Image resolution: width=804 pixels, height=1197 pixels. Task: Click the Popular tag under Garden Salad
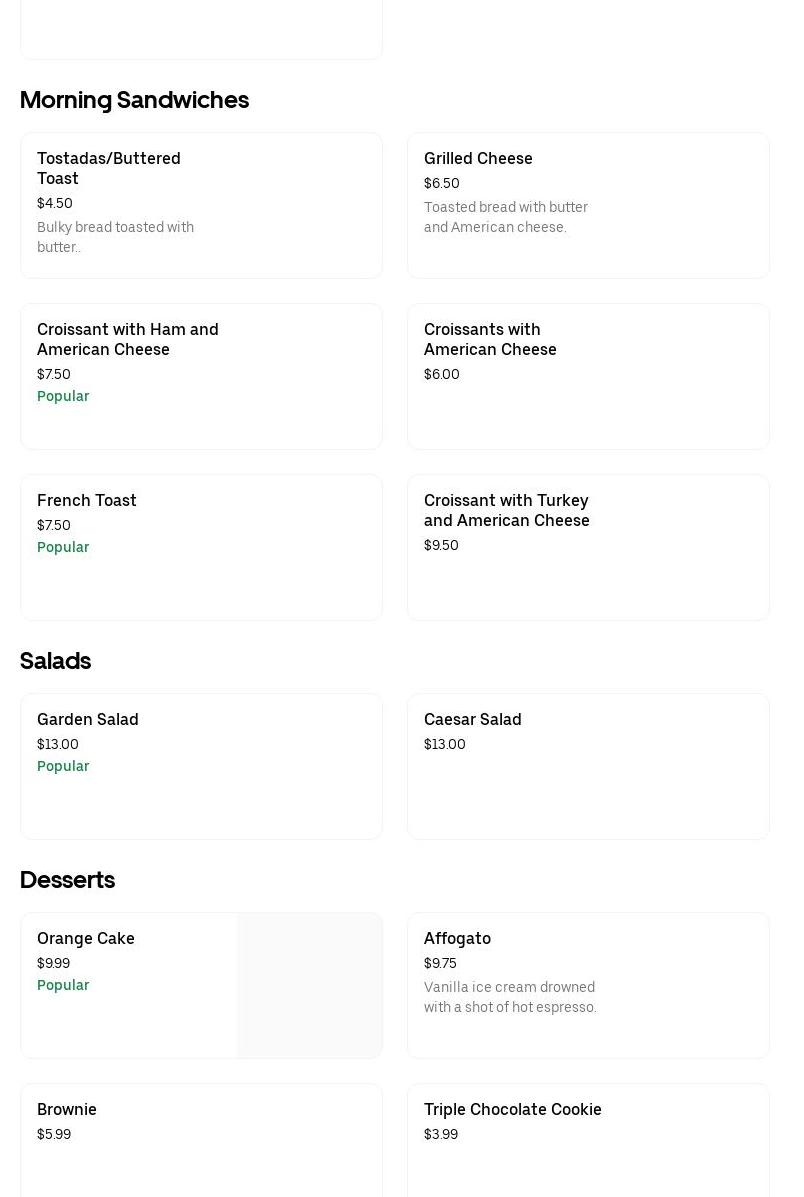63,766
